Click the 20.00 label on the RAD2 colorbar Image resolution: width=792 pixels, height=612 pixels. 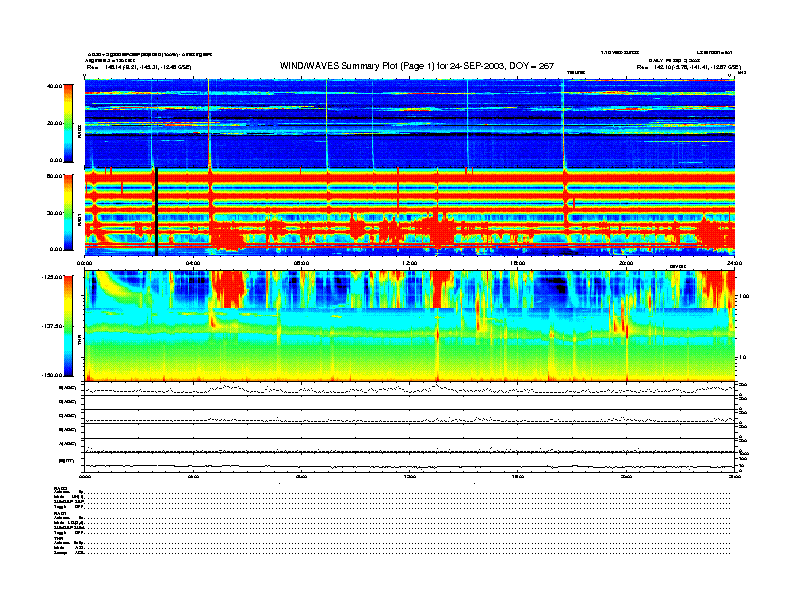[54, 123]
